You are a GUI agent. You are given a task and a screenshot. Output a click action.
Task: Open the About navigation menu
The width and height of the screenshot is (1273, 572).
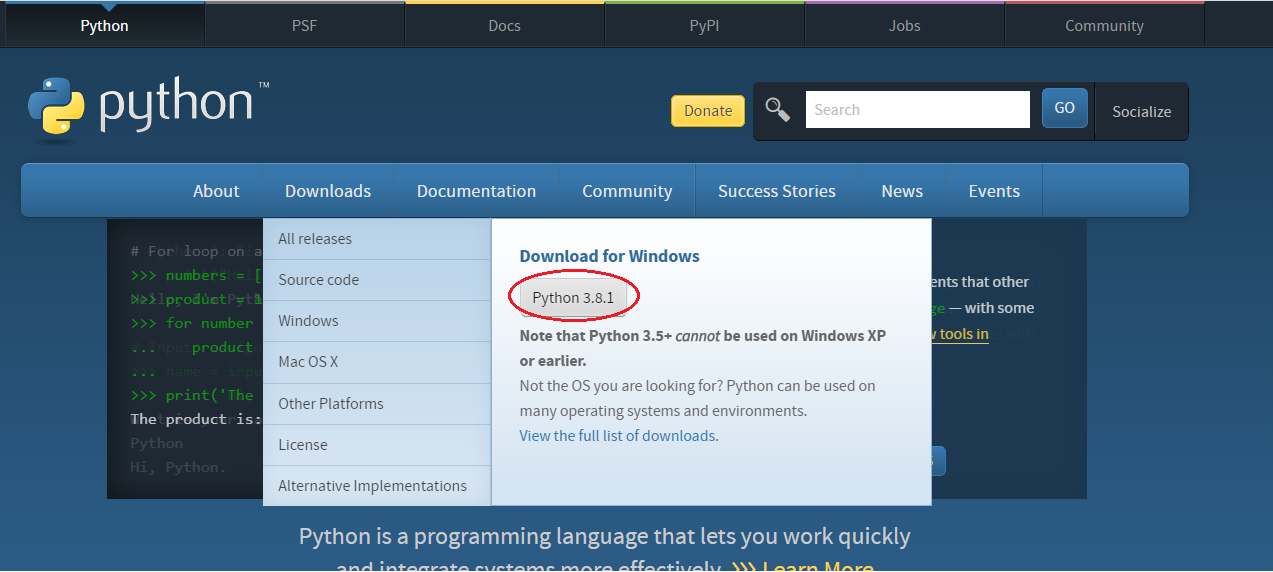tap(216, 191)
